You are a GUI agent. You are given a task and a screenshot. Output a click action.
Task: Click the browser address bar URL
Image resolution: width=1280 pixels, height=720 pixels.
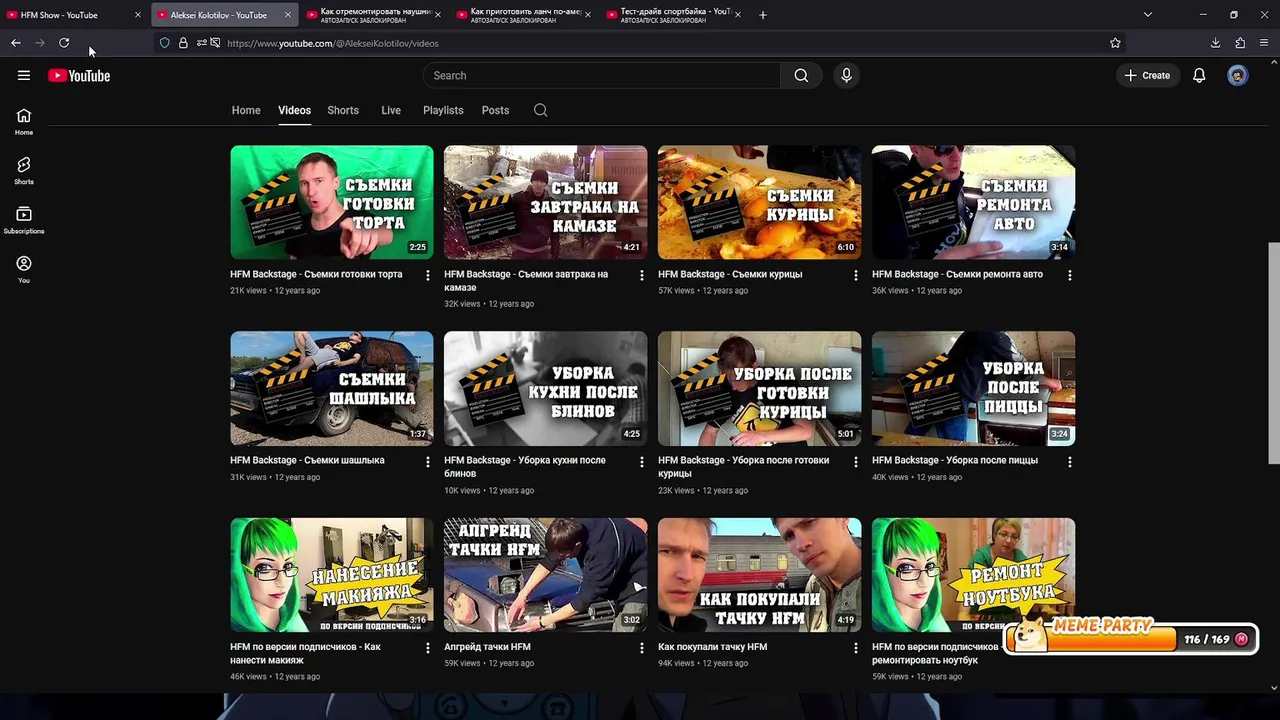coord(333,43)
